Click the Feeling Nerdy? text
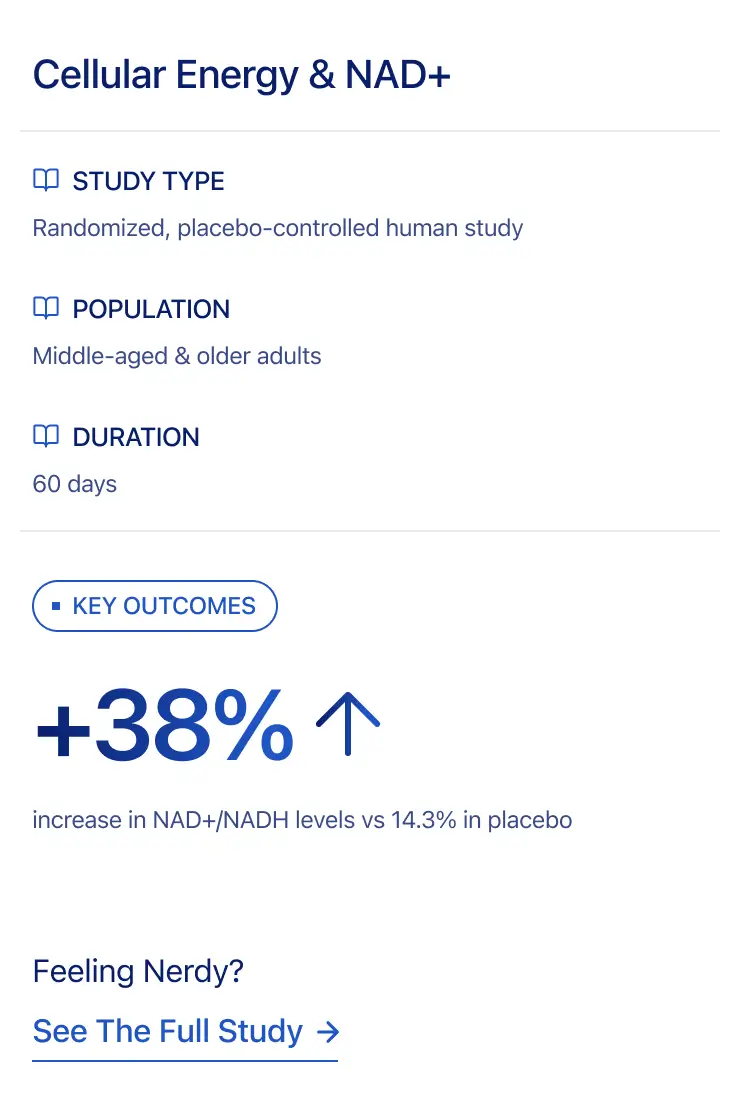740x1102 pixels. 139,971
